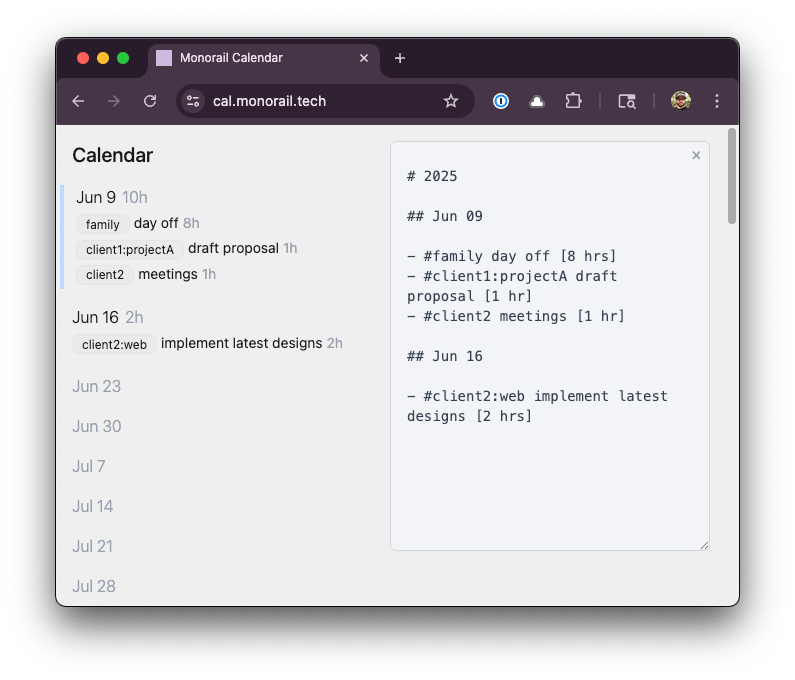Open the 1Password extension icon
795x680 pixels.
pos(501,101)
